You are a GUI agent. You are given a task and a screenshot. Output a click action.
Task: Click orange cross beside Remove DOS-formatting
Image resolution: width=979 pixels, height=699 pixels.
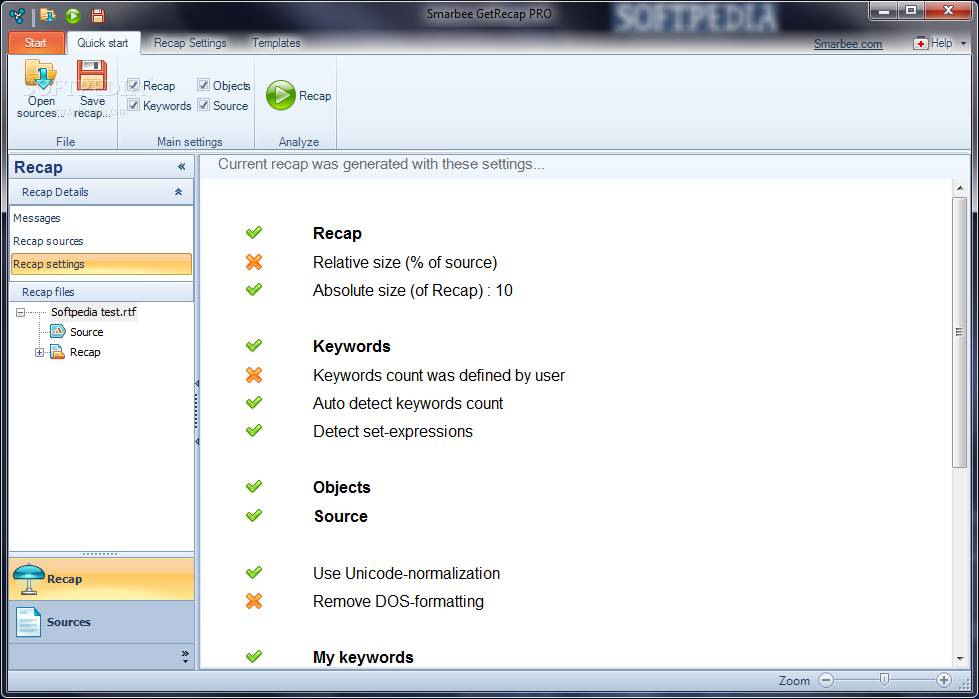click(x=253, y=601)
